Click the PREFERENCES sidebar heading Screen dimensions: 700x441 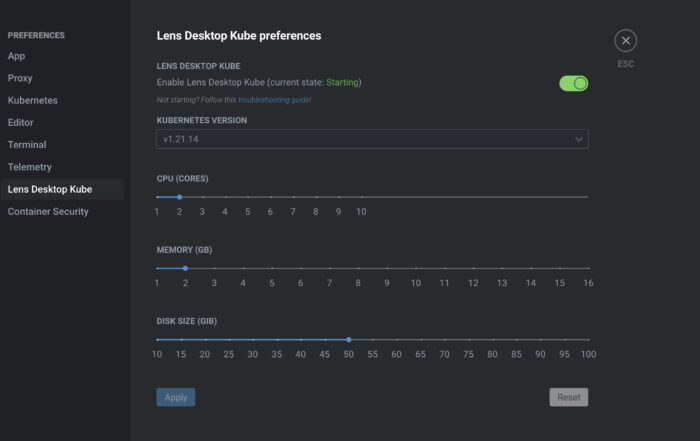36,35
